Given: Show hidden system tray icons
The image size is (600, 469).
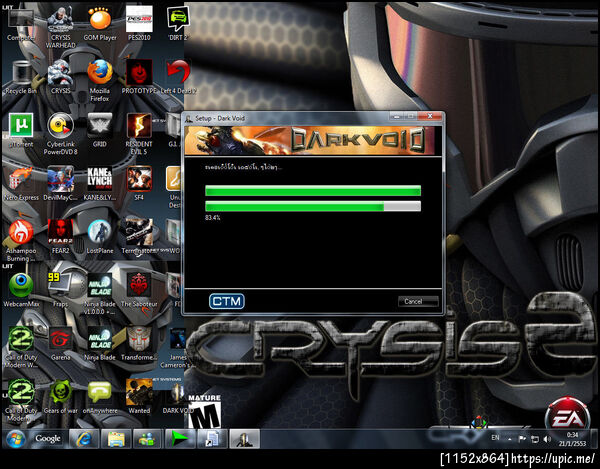Looking at the screenshot, I should click(510, 439).
